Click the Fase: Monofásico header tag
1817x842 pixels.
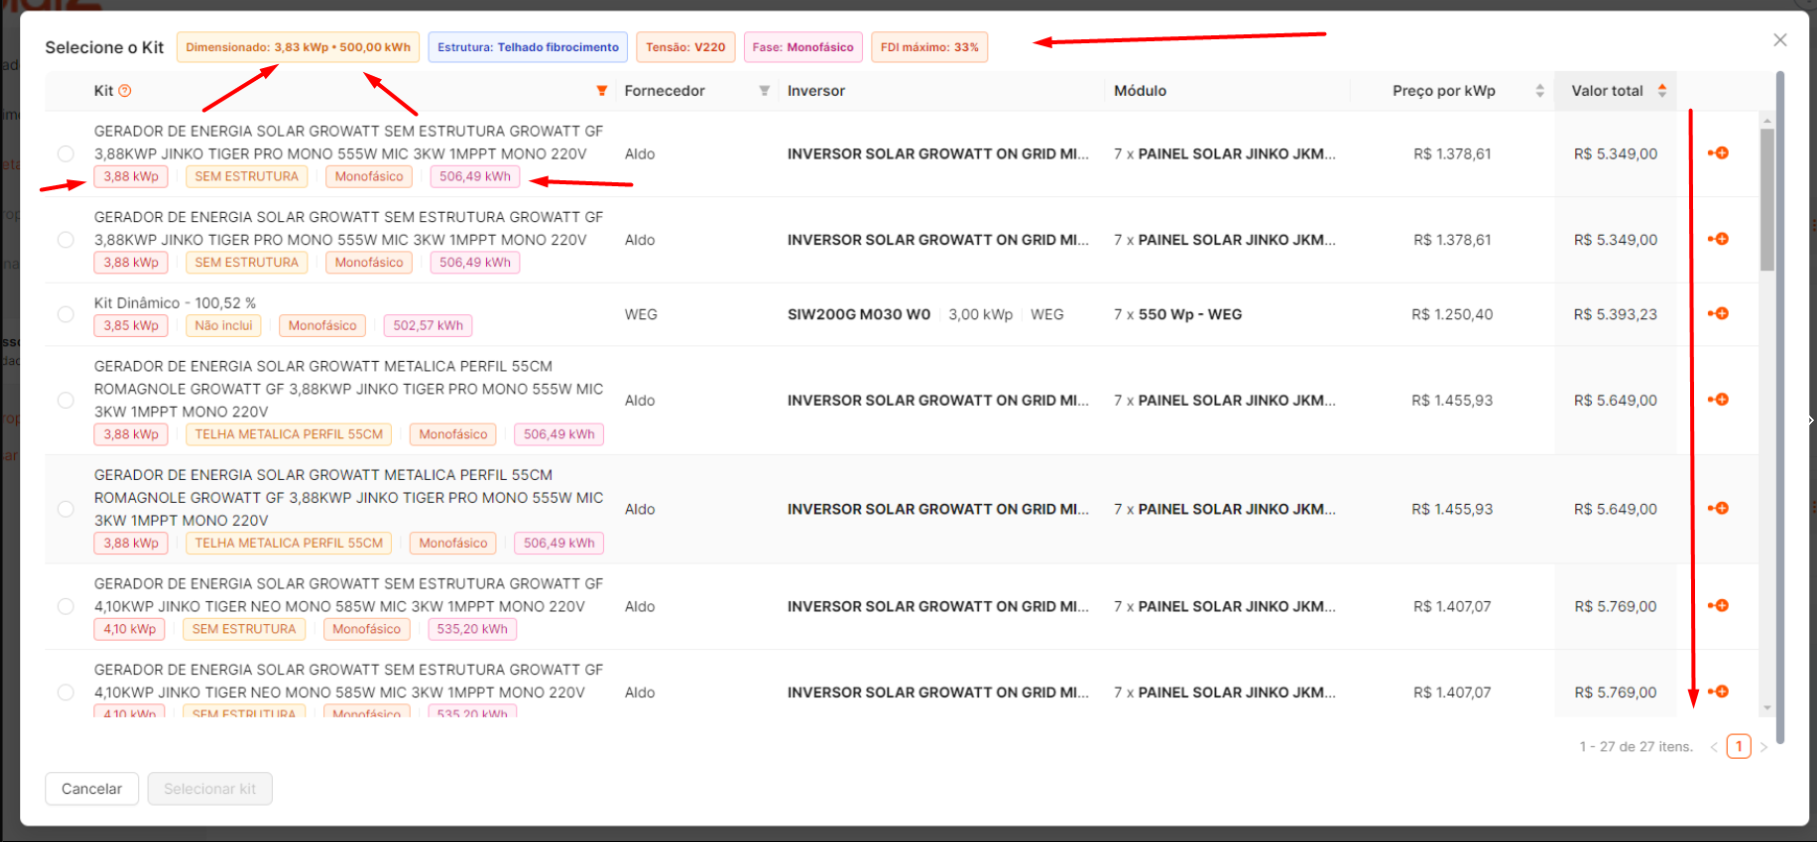click(x=803, y=47)
